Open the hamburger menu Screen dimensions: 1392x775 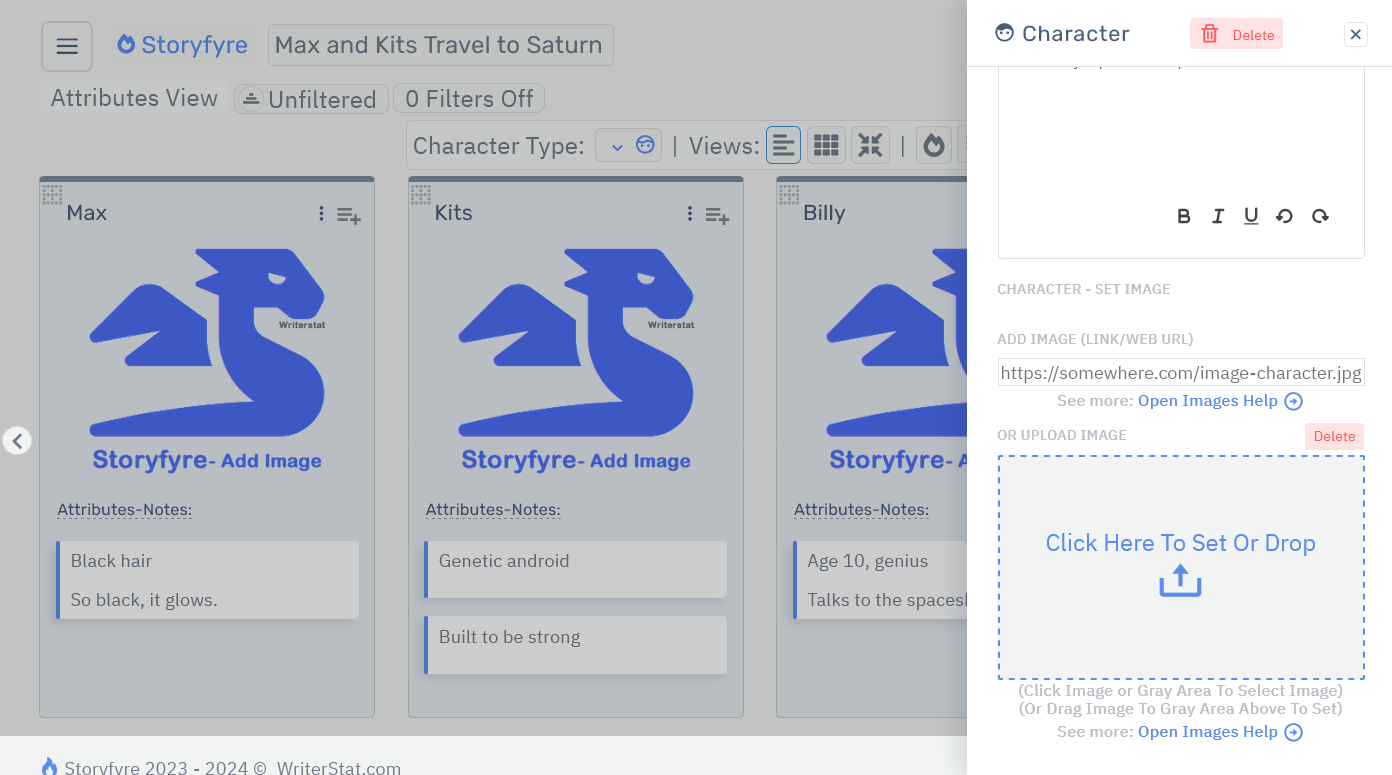click(66, 45)
